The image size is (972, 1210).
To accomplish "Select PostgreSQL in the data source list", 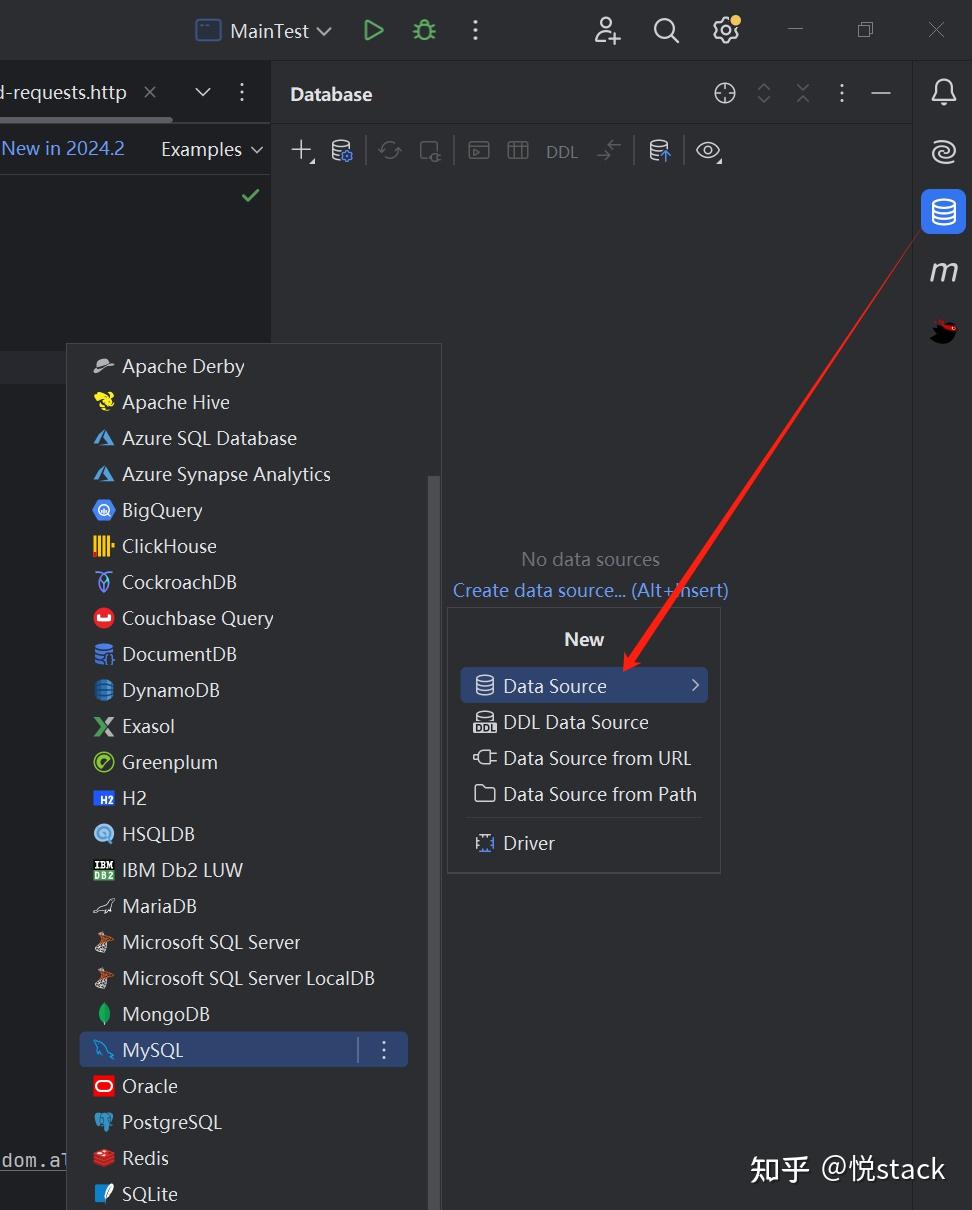I will 171,1121.
